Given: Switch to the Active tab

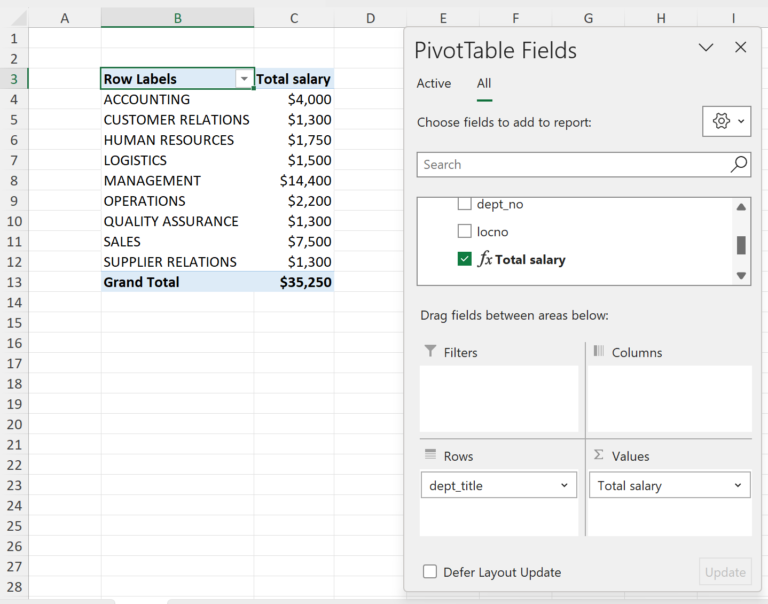Looking at the screenshot, I should point(434,84).
